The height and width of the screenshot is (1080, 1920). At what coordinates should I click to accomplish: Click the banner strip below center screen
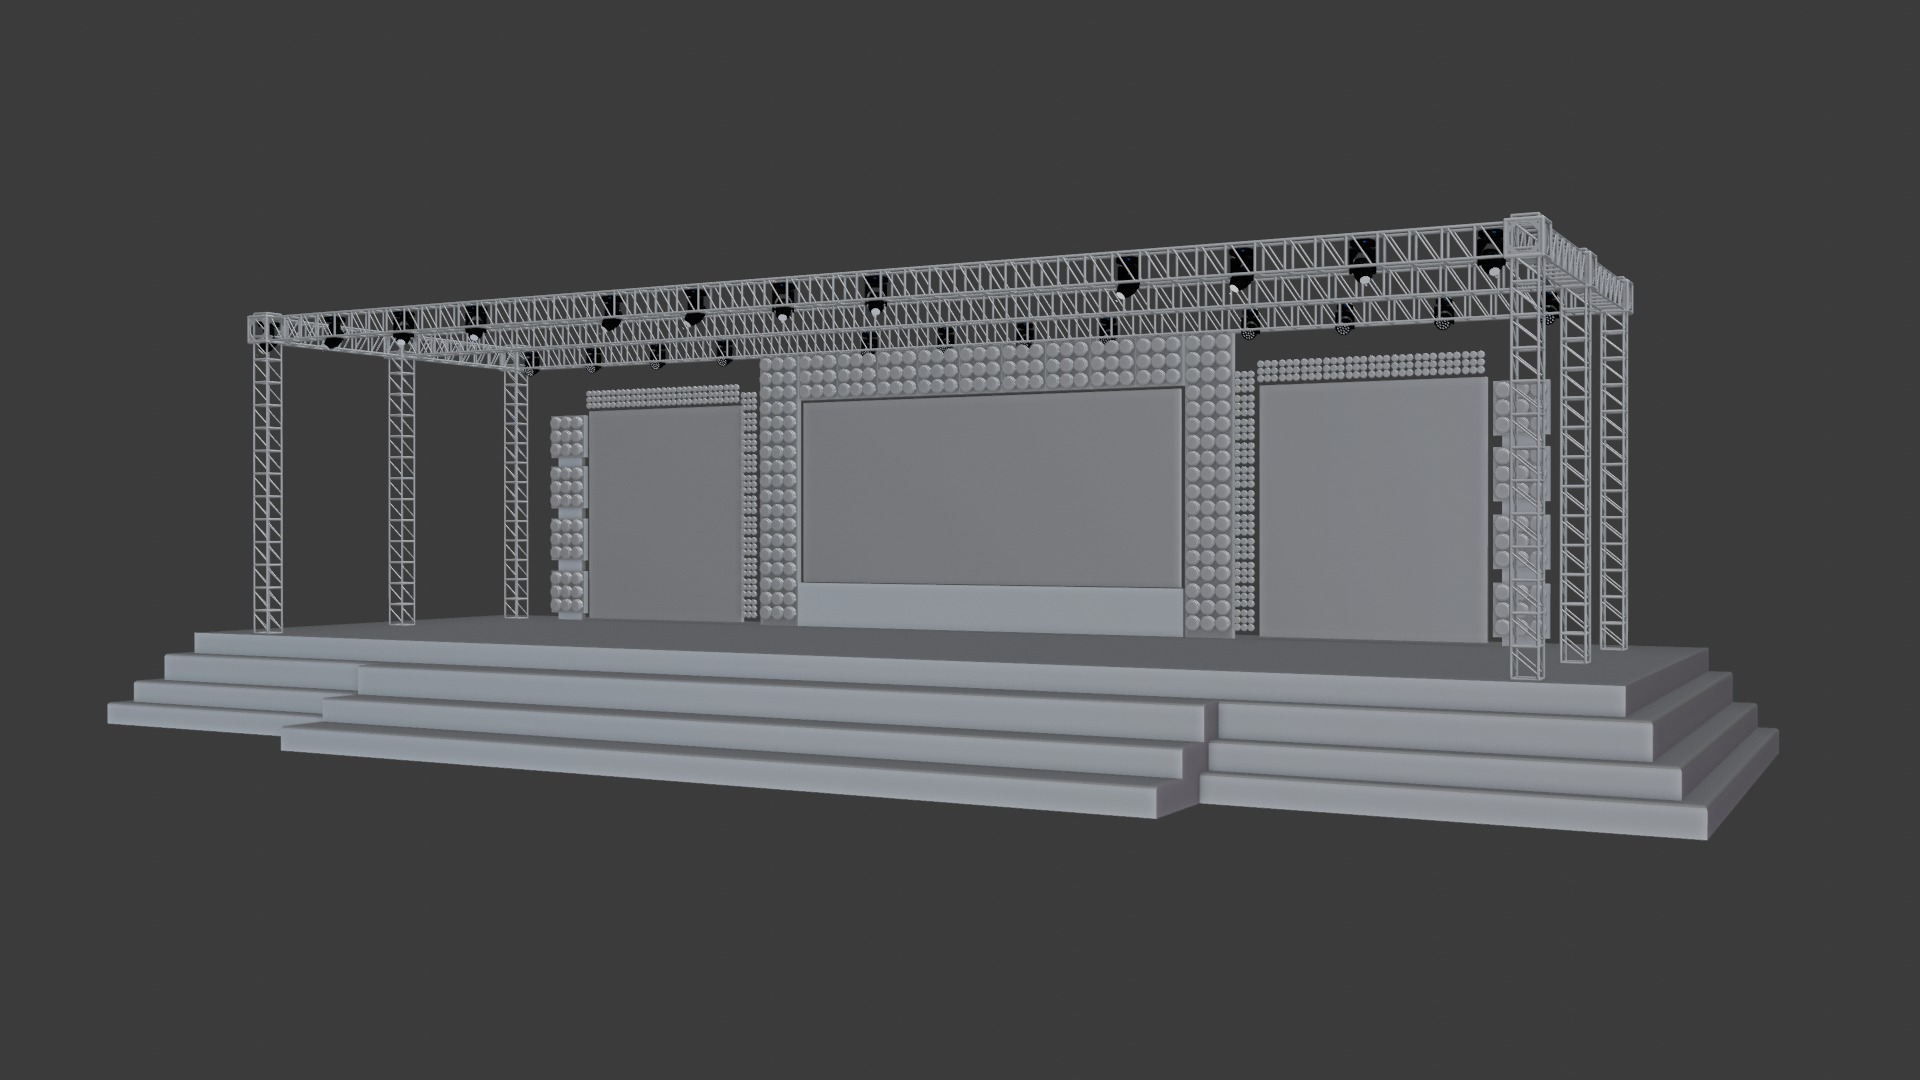coord(988,610)
